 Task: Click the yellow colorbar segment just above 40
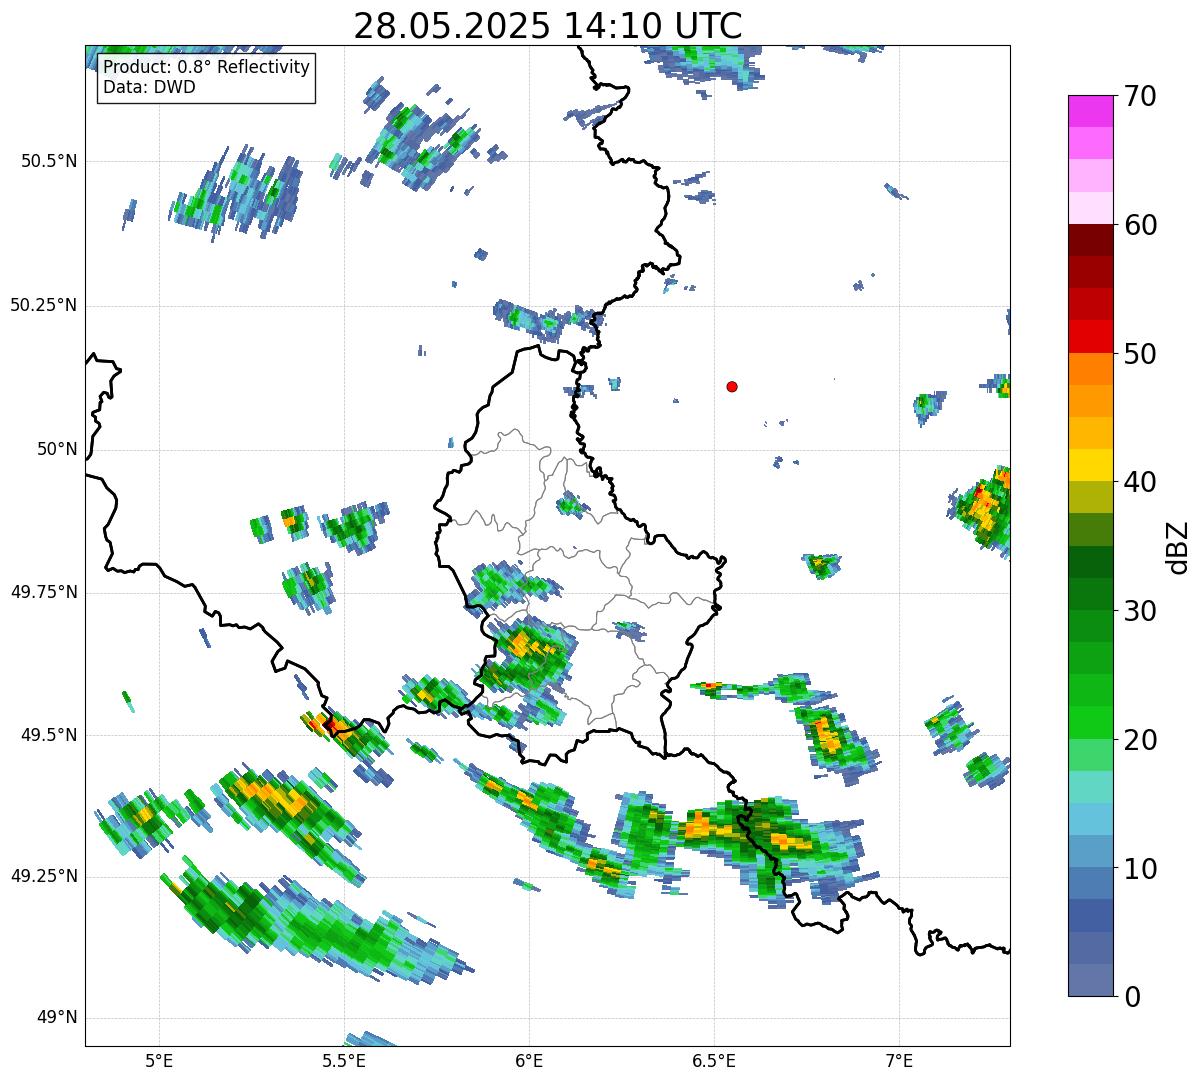(1091, 465)
